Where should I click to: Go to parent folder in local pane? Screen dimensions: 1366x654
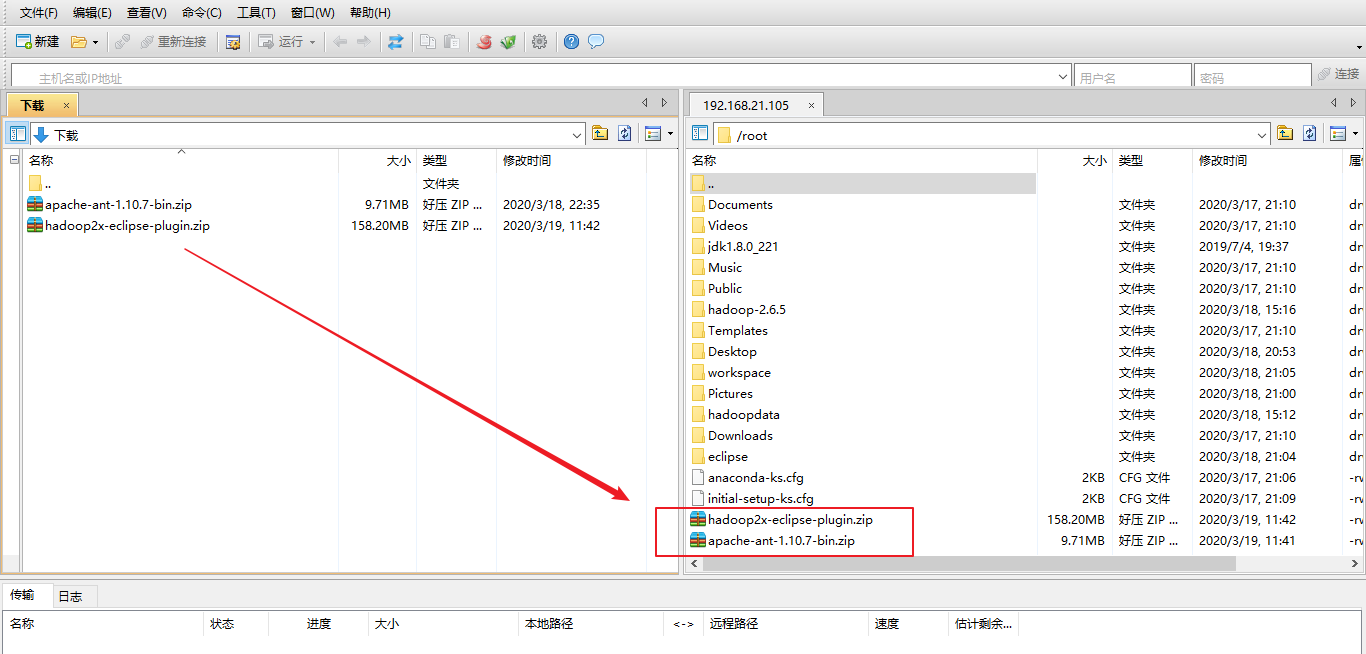click(600, 134)
